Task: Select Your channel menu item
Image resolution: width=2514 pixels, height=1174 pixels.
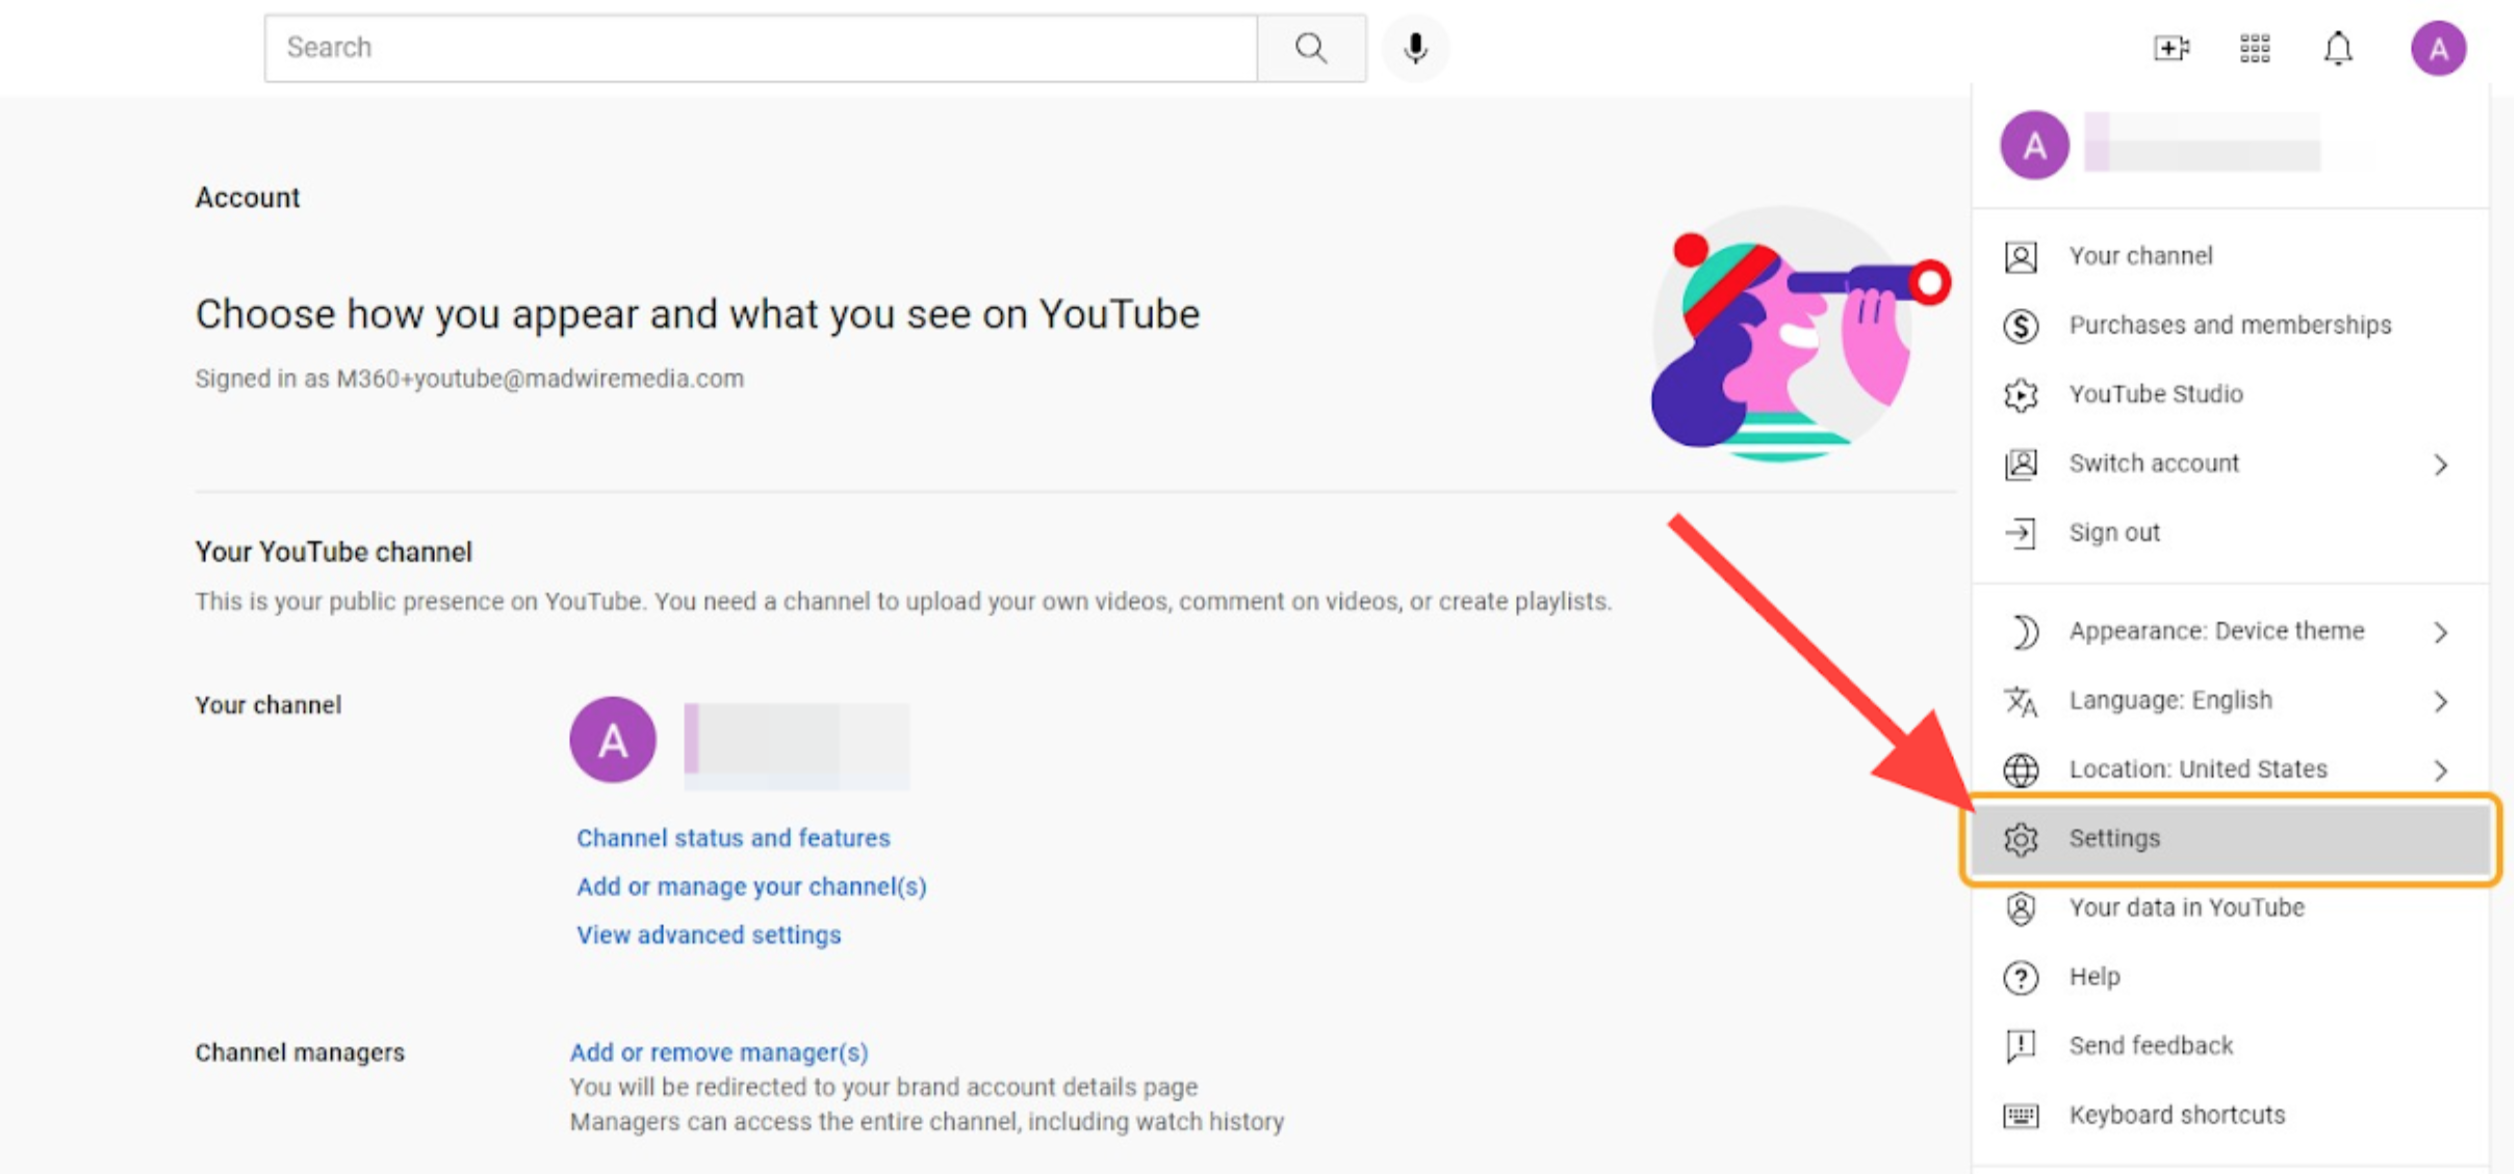Action: (x=2140, y=256)
